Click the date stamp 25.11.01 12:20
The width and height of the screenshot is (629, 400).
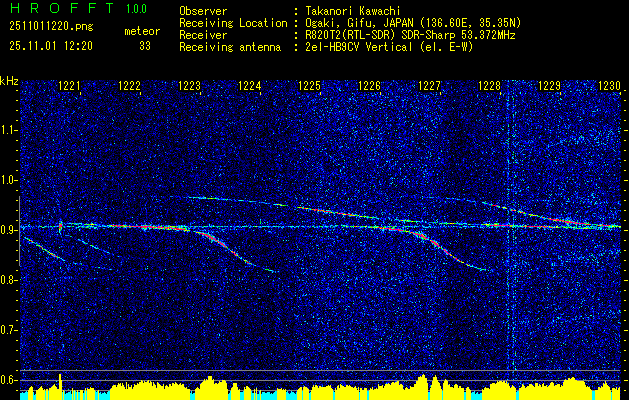pyautogui.click(x=51, y=46)
